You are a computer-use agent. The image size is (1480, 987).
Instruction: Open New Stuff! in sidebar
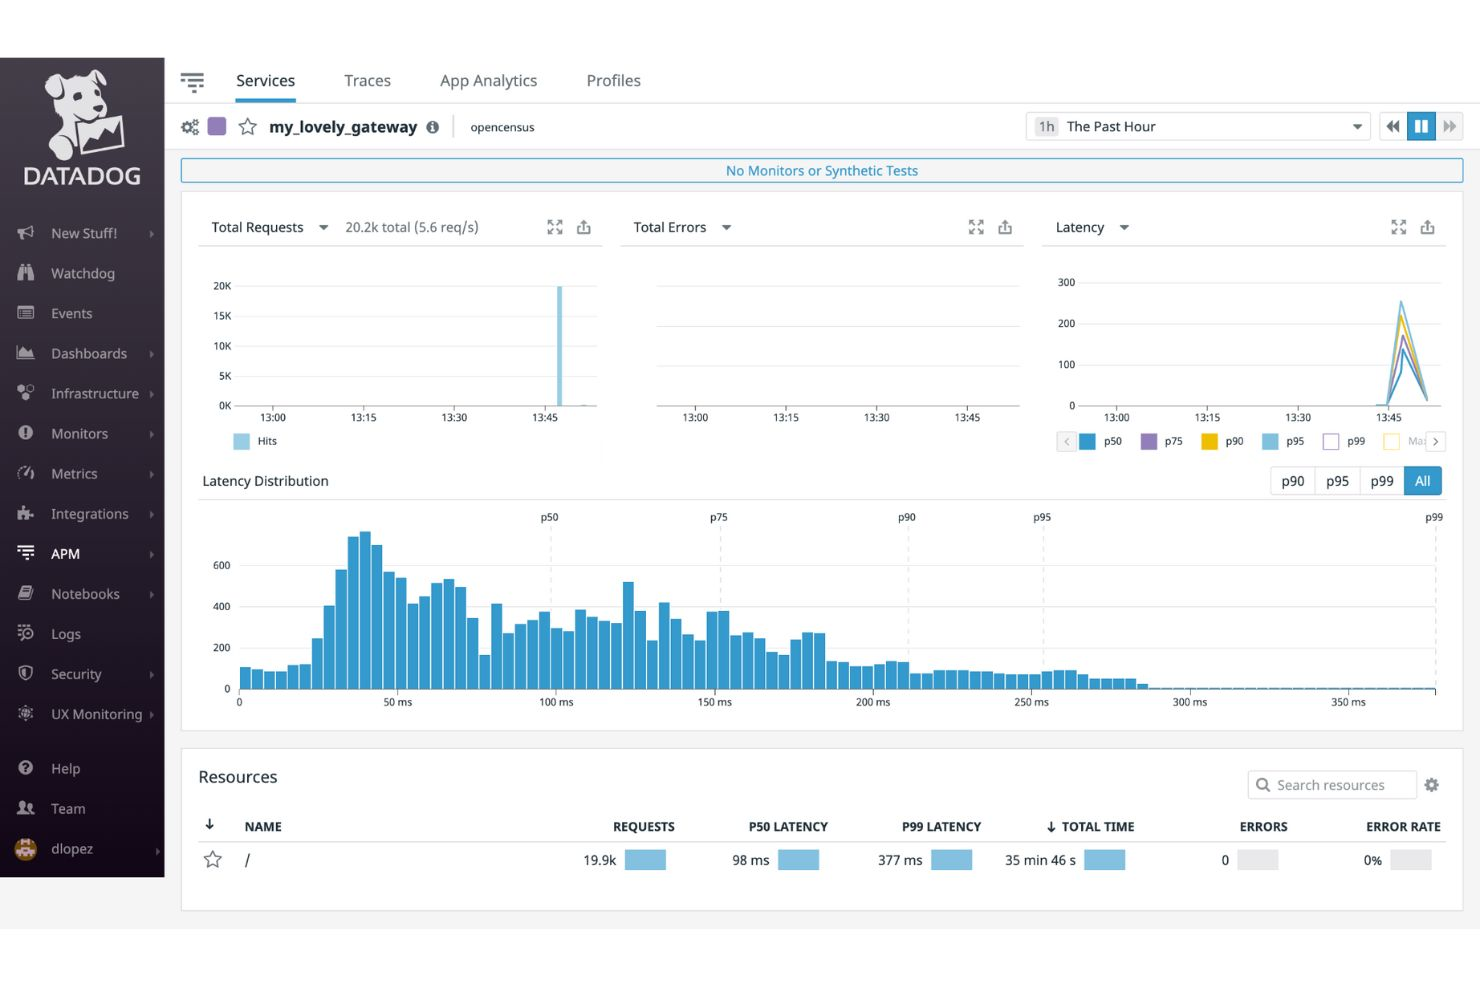coord(82,233)
